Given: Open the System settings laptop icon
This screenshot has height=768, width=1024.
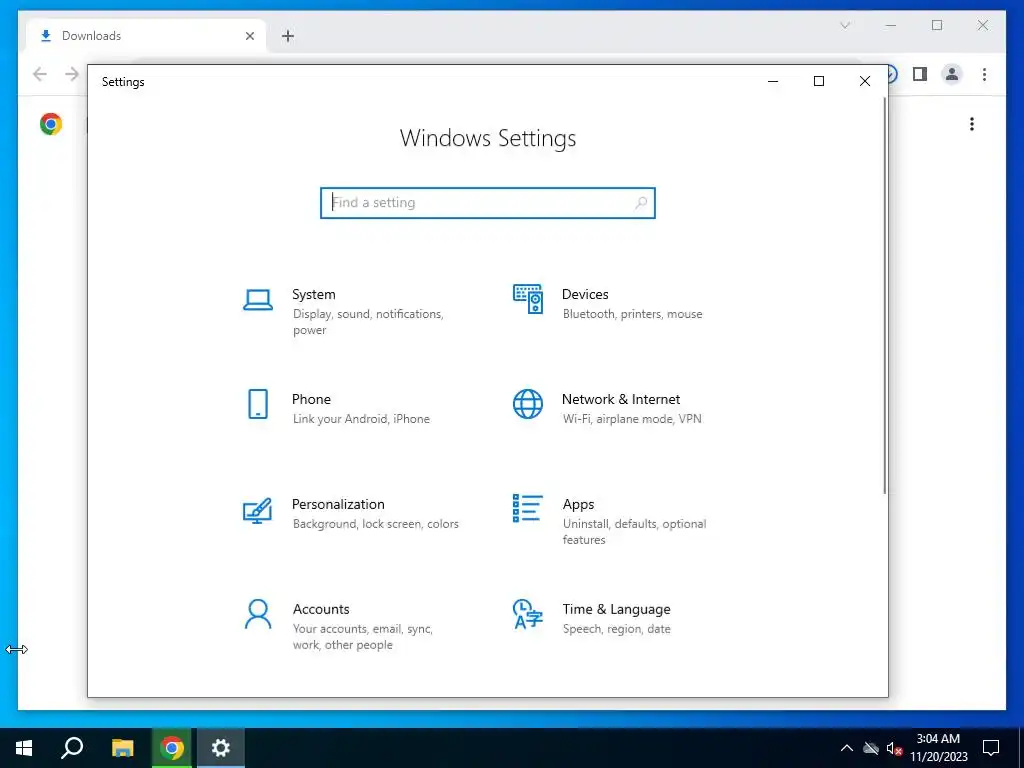Looking at the screenshot, I should point(258,300).
